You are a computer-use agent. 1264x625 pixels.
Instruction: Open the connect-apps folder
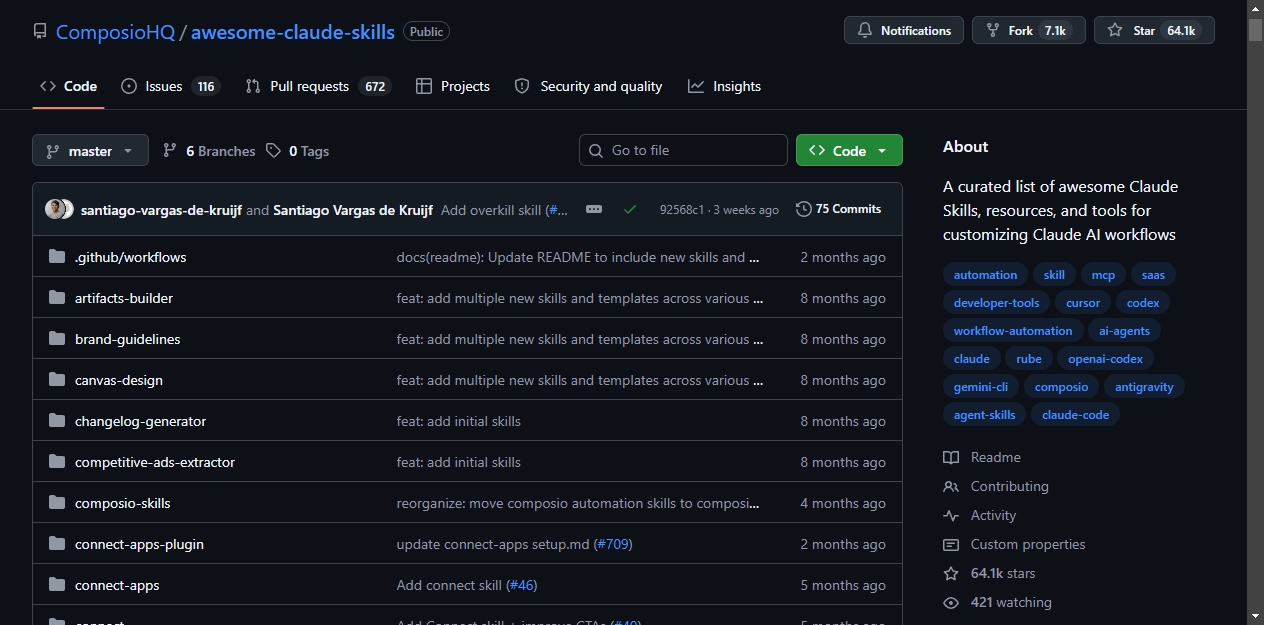coord(117,585)
